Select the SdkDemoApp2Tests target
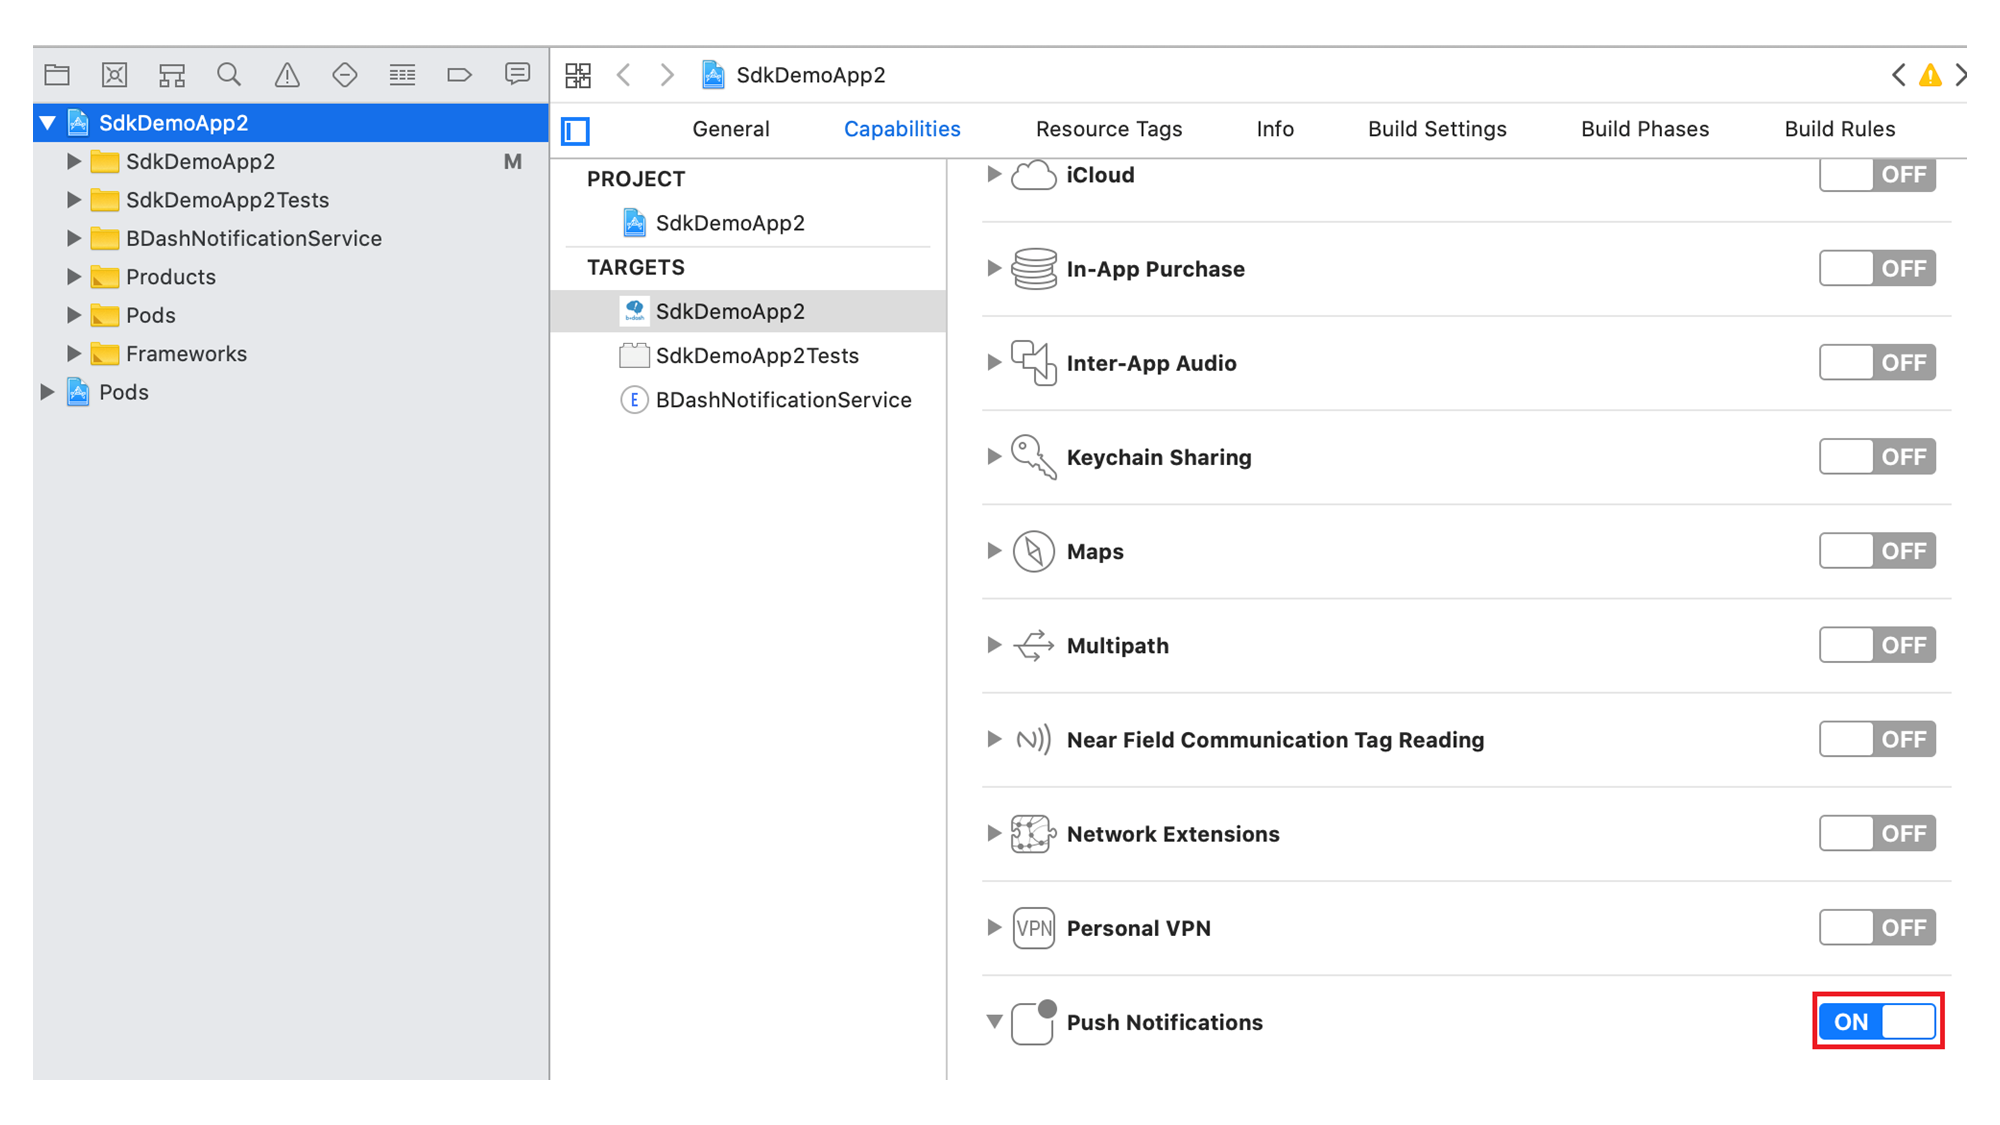The width and height of the screenshot is (2000, 1125). pos(749,356)
